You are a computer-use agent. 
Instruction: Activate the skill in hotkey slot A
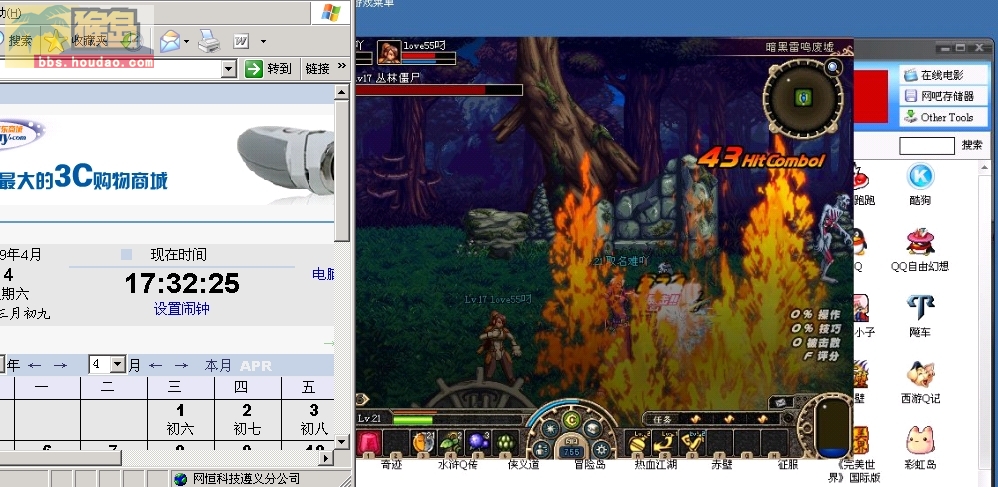tap(638, 442)
